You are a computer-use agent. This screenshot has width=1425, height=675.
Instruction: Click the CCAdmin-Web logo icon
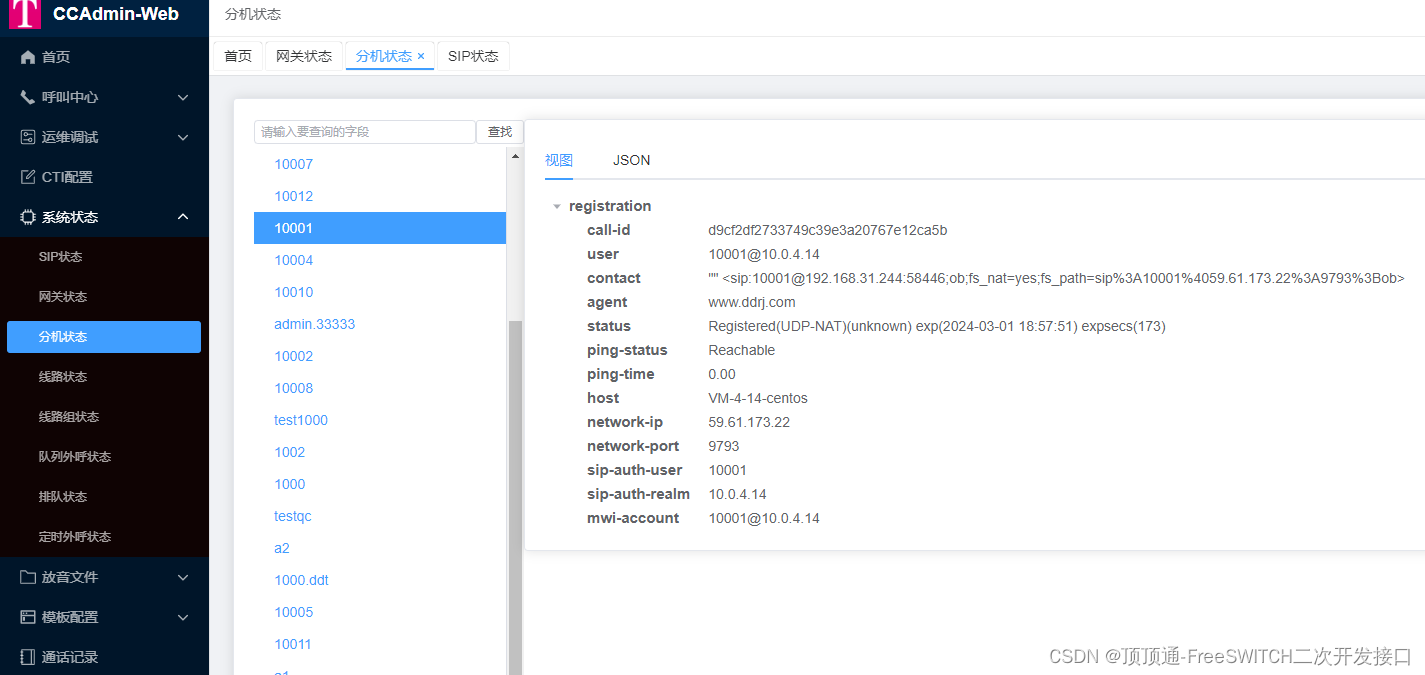coord(25,15)
